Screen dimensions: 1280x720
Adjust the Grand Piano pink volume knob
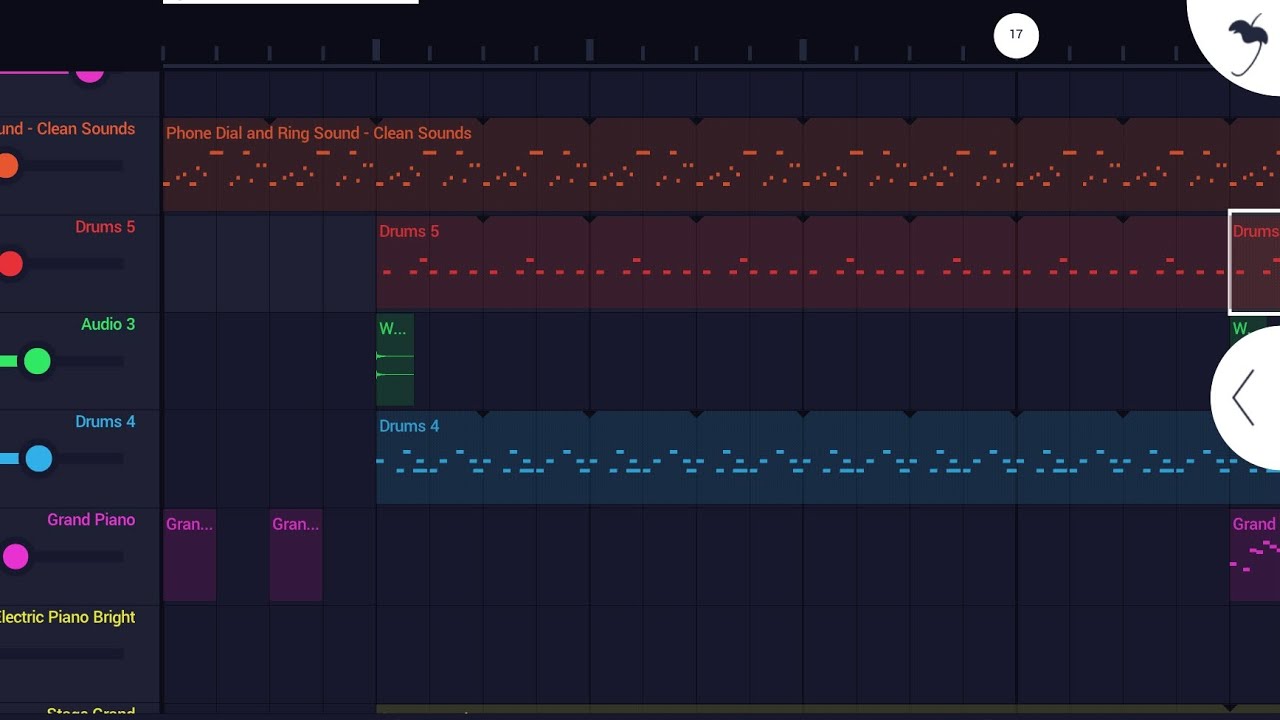pos(16,557)
